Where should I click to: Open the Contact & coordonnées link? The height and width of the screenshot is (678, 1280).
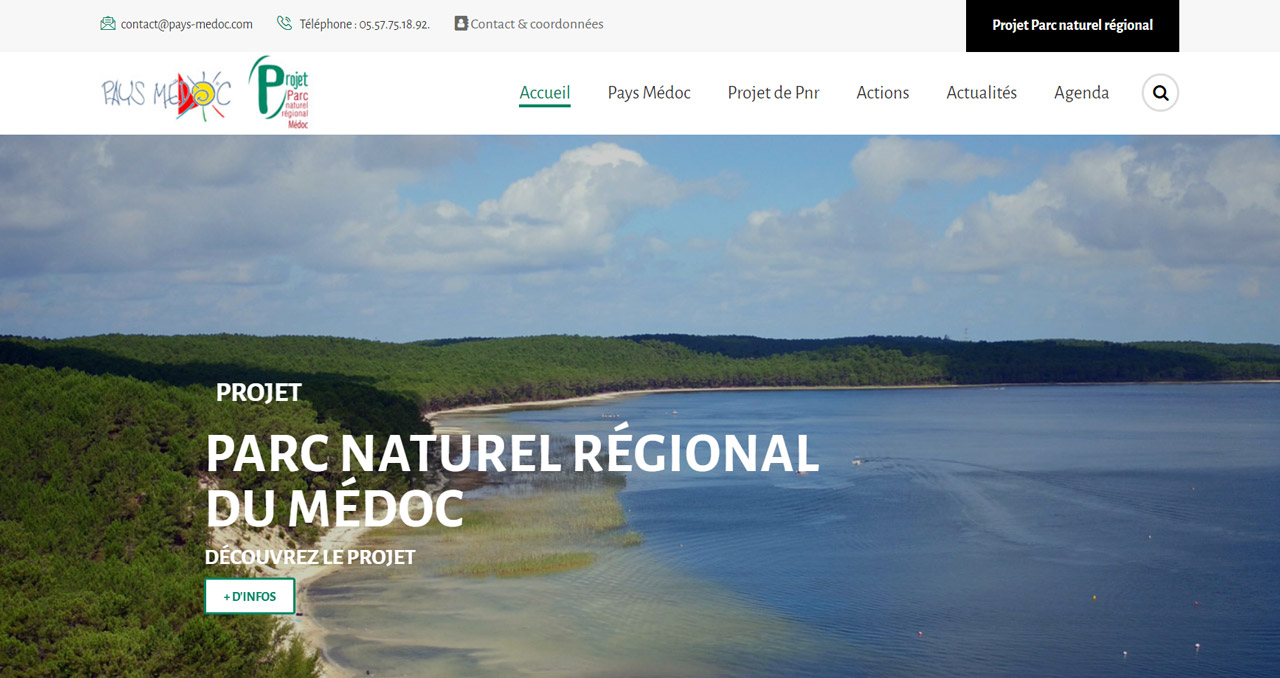pos(537,24)
